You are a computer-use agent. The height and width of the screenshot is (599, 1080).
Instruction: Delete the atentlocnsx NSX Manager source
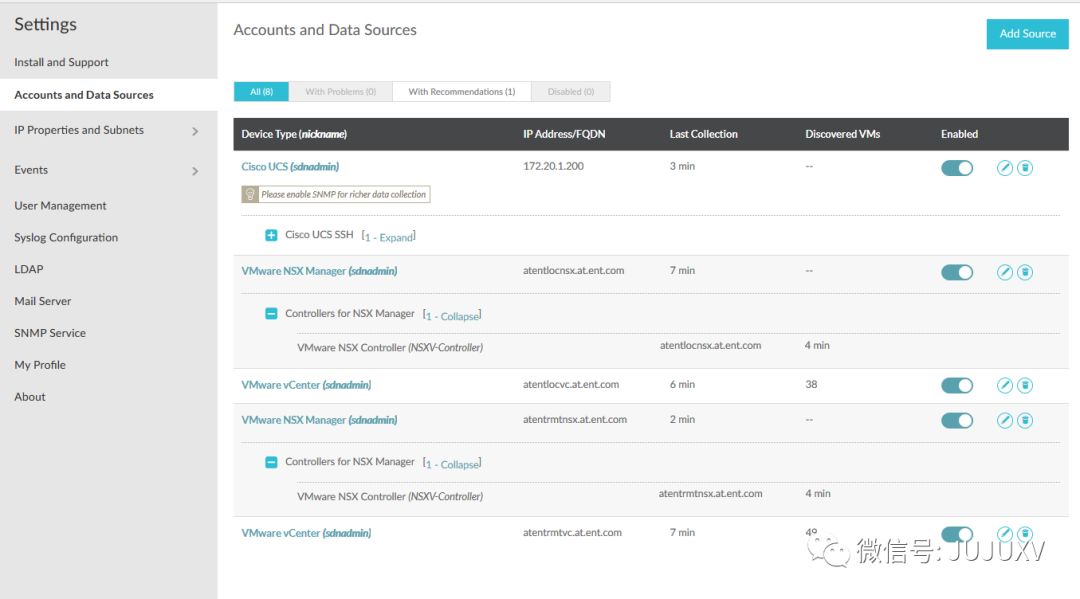(x=1025, y=272)
